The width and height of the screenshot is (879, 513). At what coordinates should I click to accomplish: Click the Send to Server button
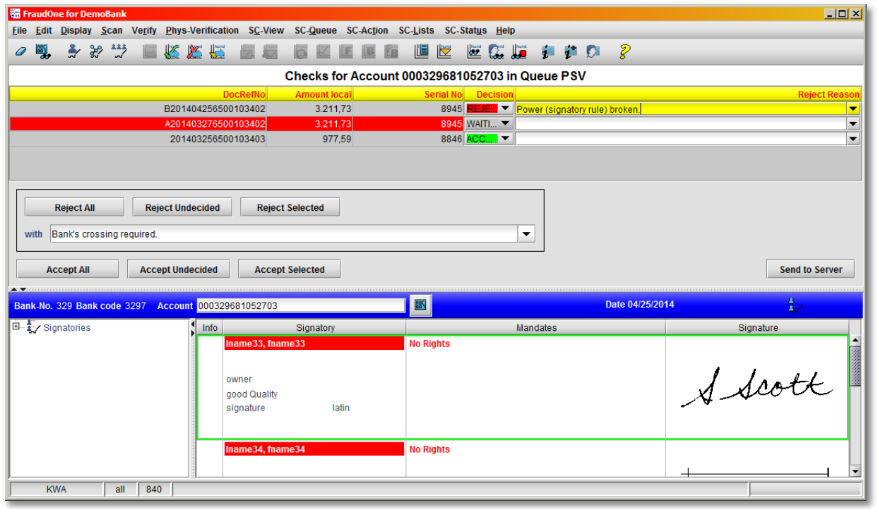click(811, 269)
